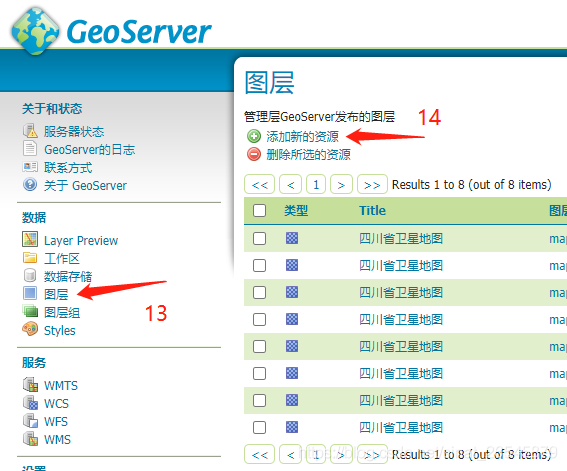The width and height of the screenshot is (567, 471).
Task: Open Layer Preview link text
Action: (81, 241)
